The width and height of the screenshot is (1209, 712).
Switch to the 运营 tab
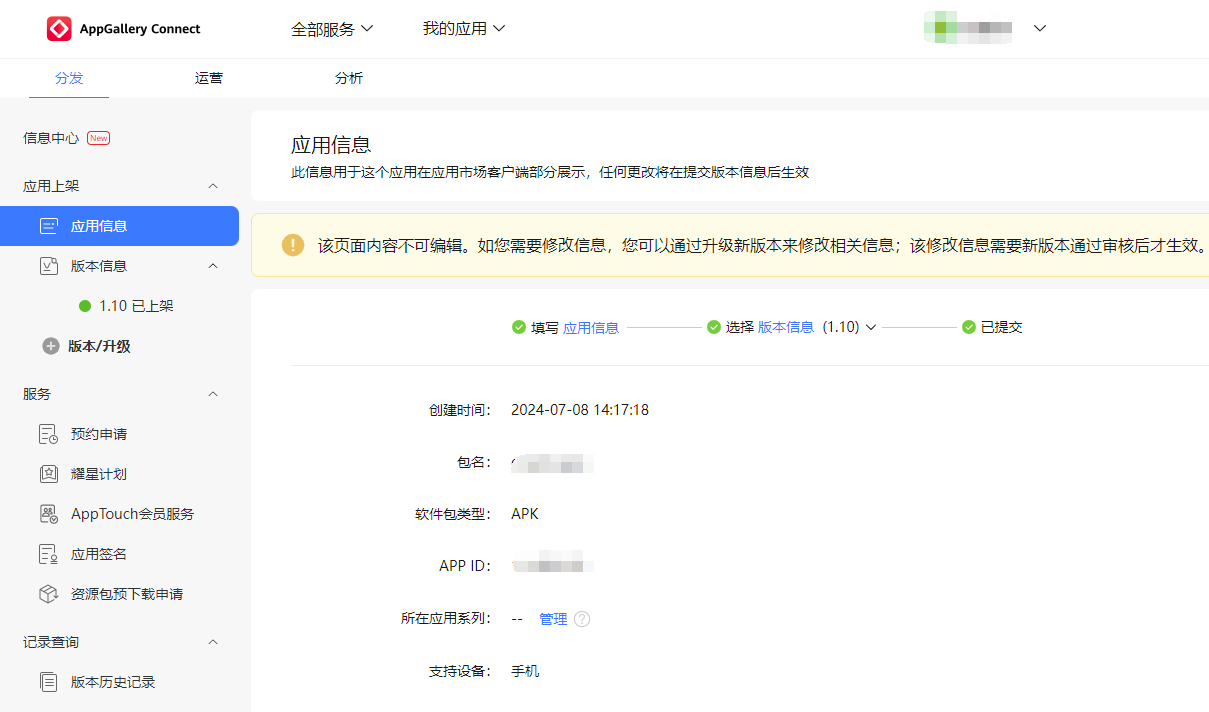[209, 78]
